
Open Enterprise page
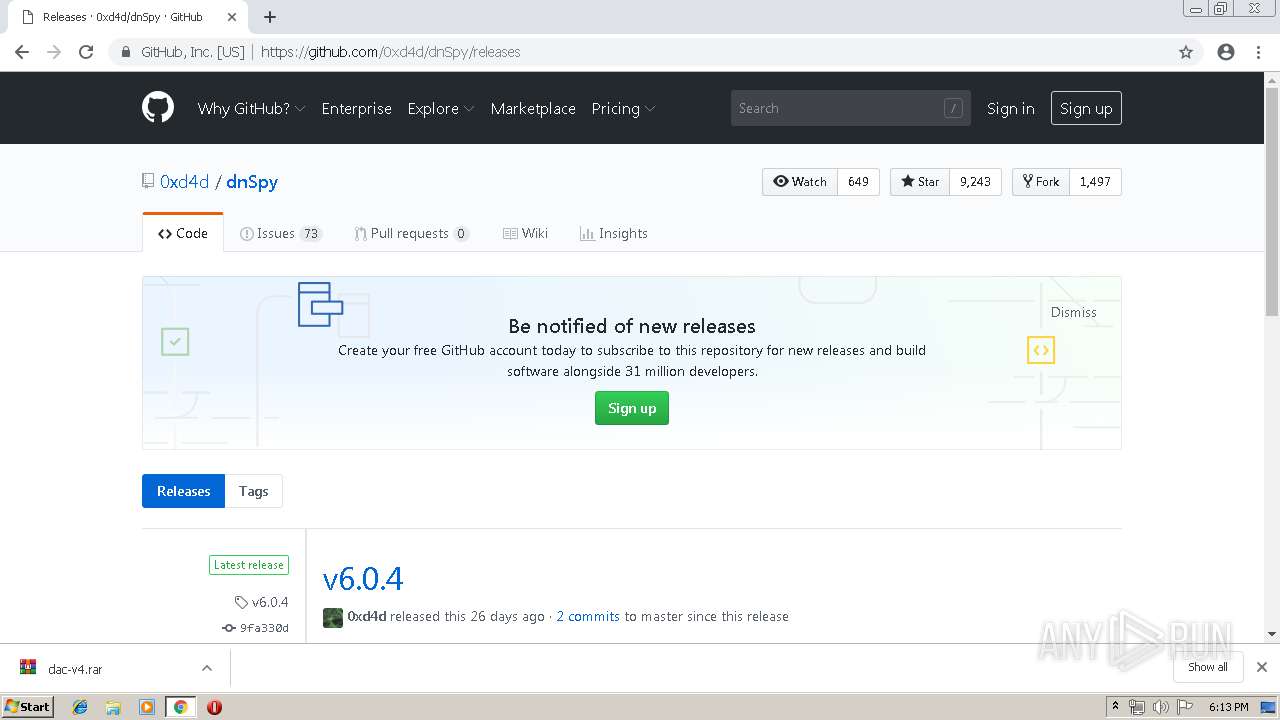[x=356, y=108]
